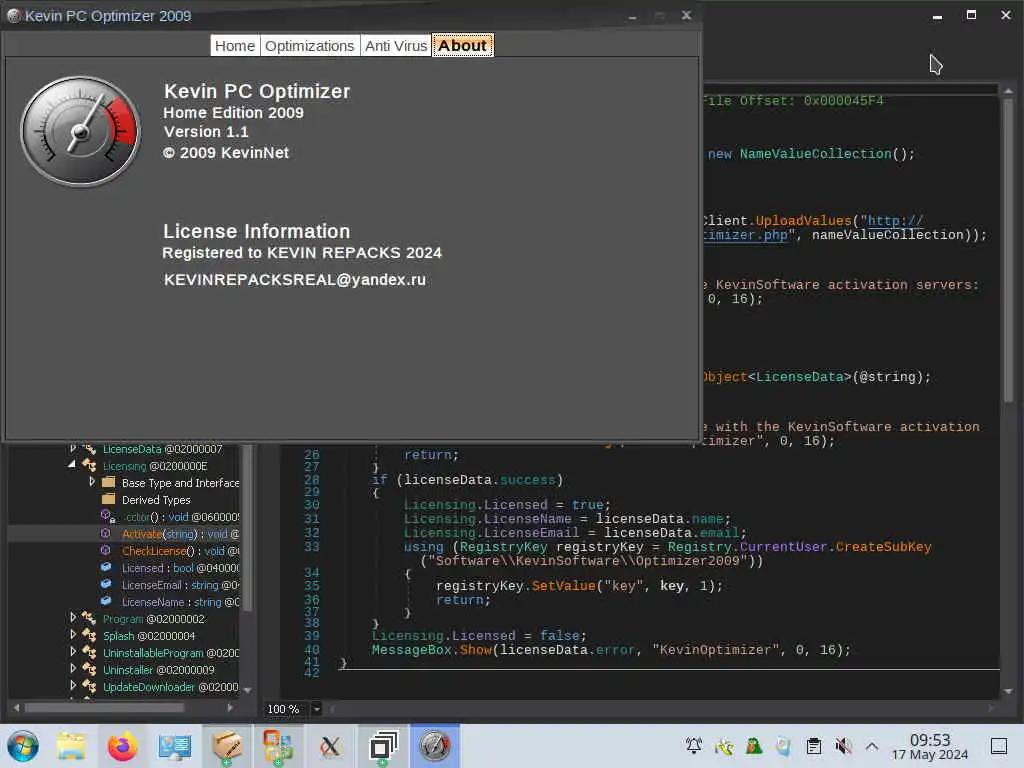The height and width of the screenshot is (768, 1024).
Task: Open the clipboard tray icon
Action: click(814, 746)
